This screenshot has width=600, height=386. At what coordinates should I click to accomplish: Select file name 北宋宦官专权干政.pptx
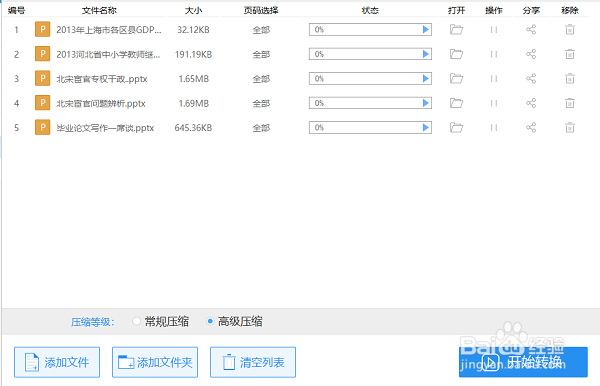pos(102,79)
